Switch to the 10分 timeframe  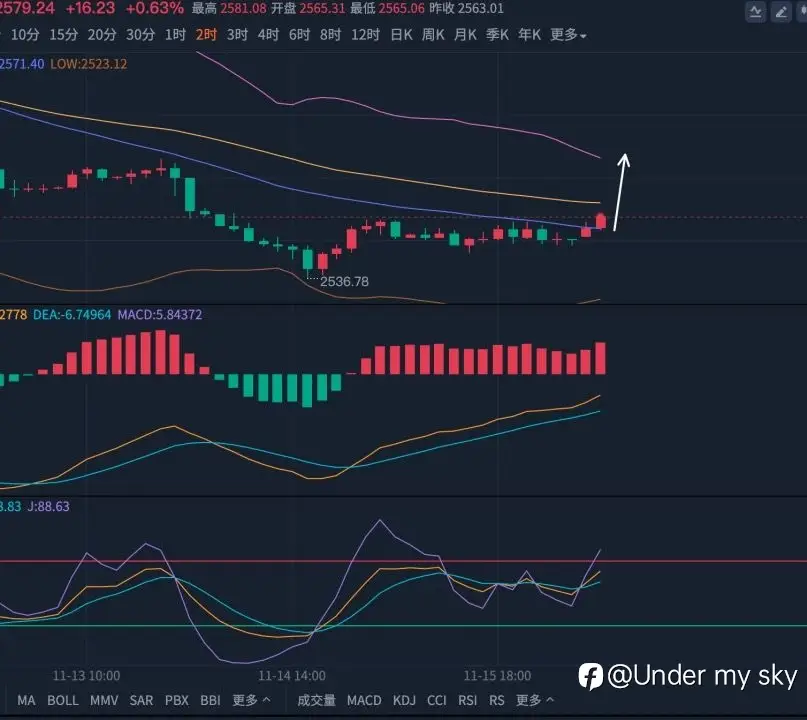click(x=25, y=35)
